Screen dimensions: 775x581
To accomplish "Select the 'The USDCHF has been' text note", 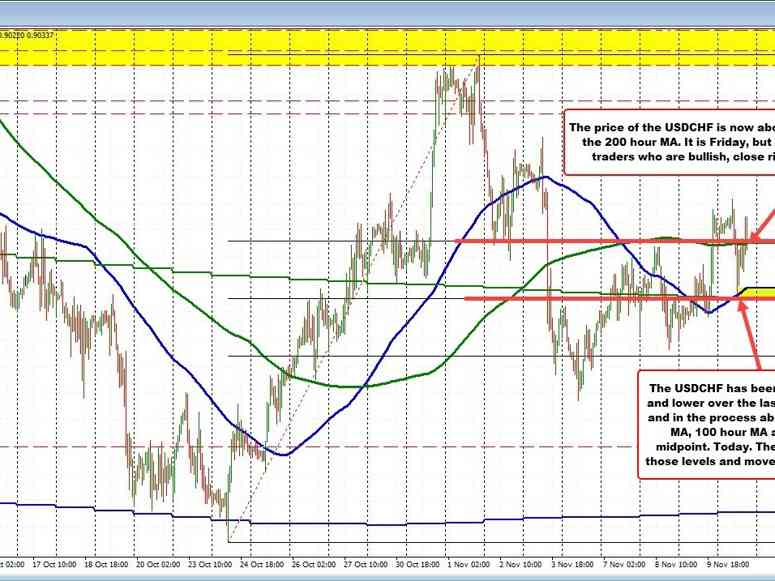I will point(706,424).
